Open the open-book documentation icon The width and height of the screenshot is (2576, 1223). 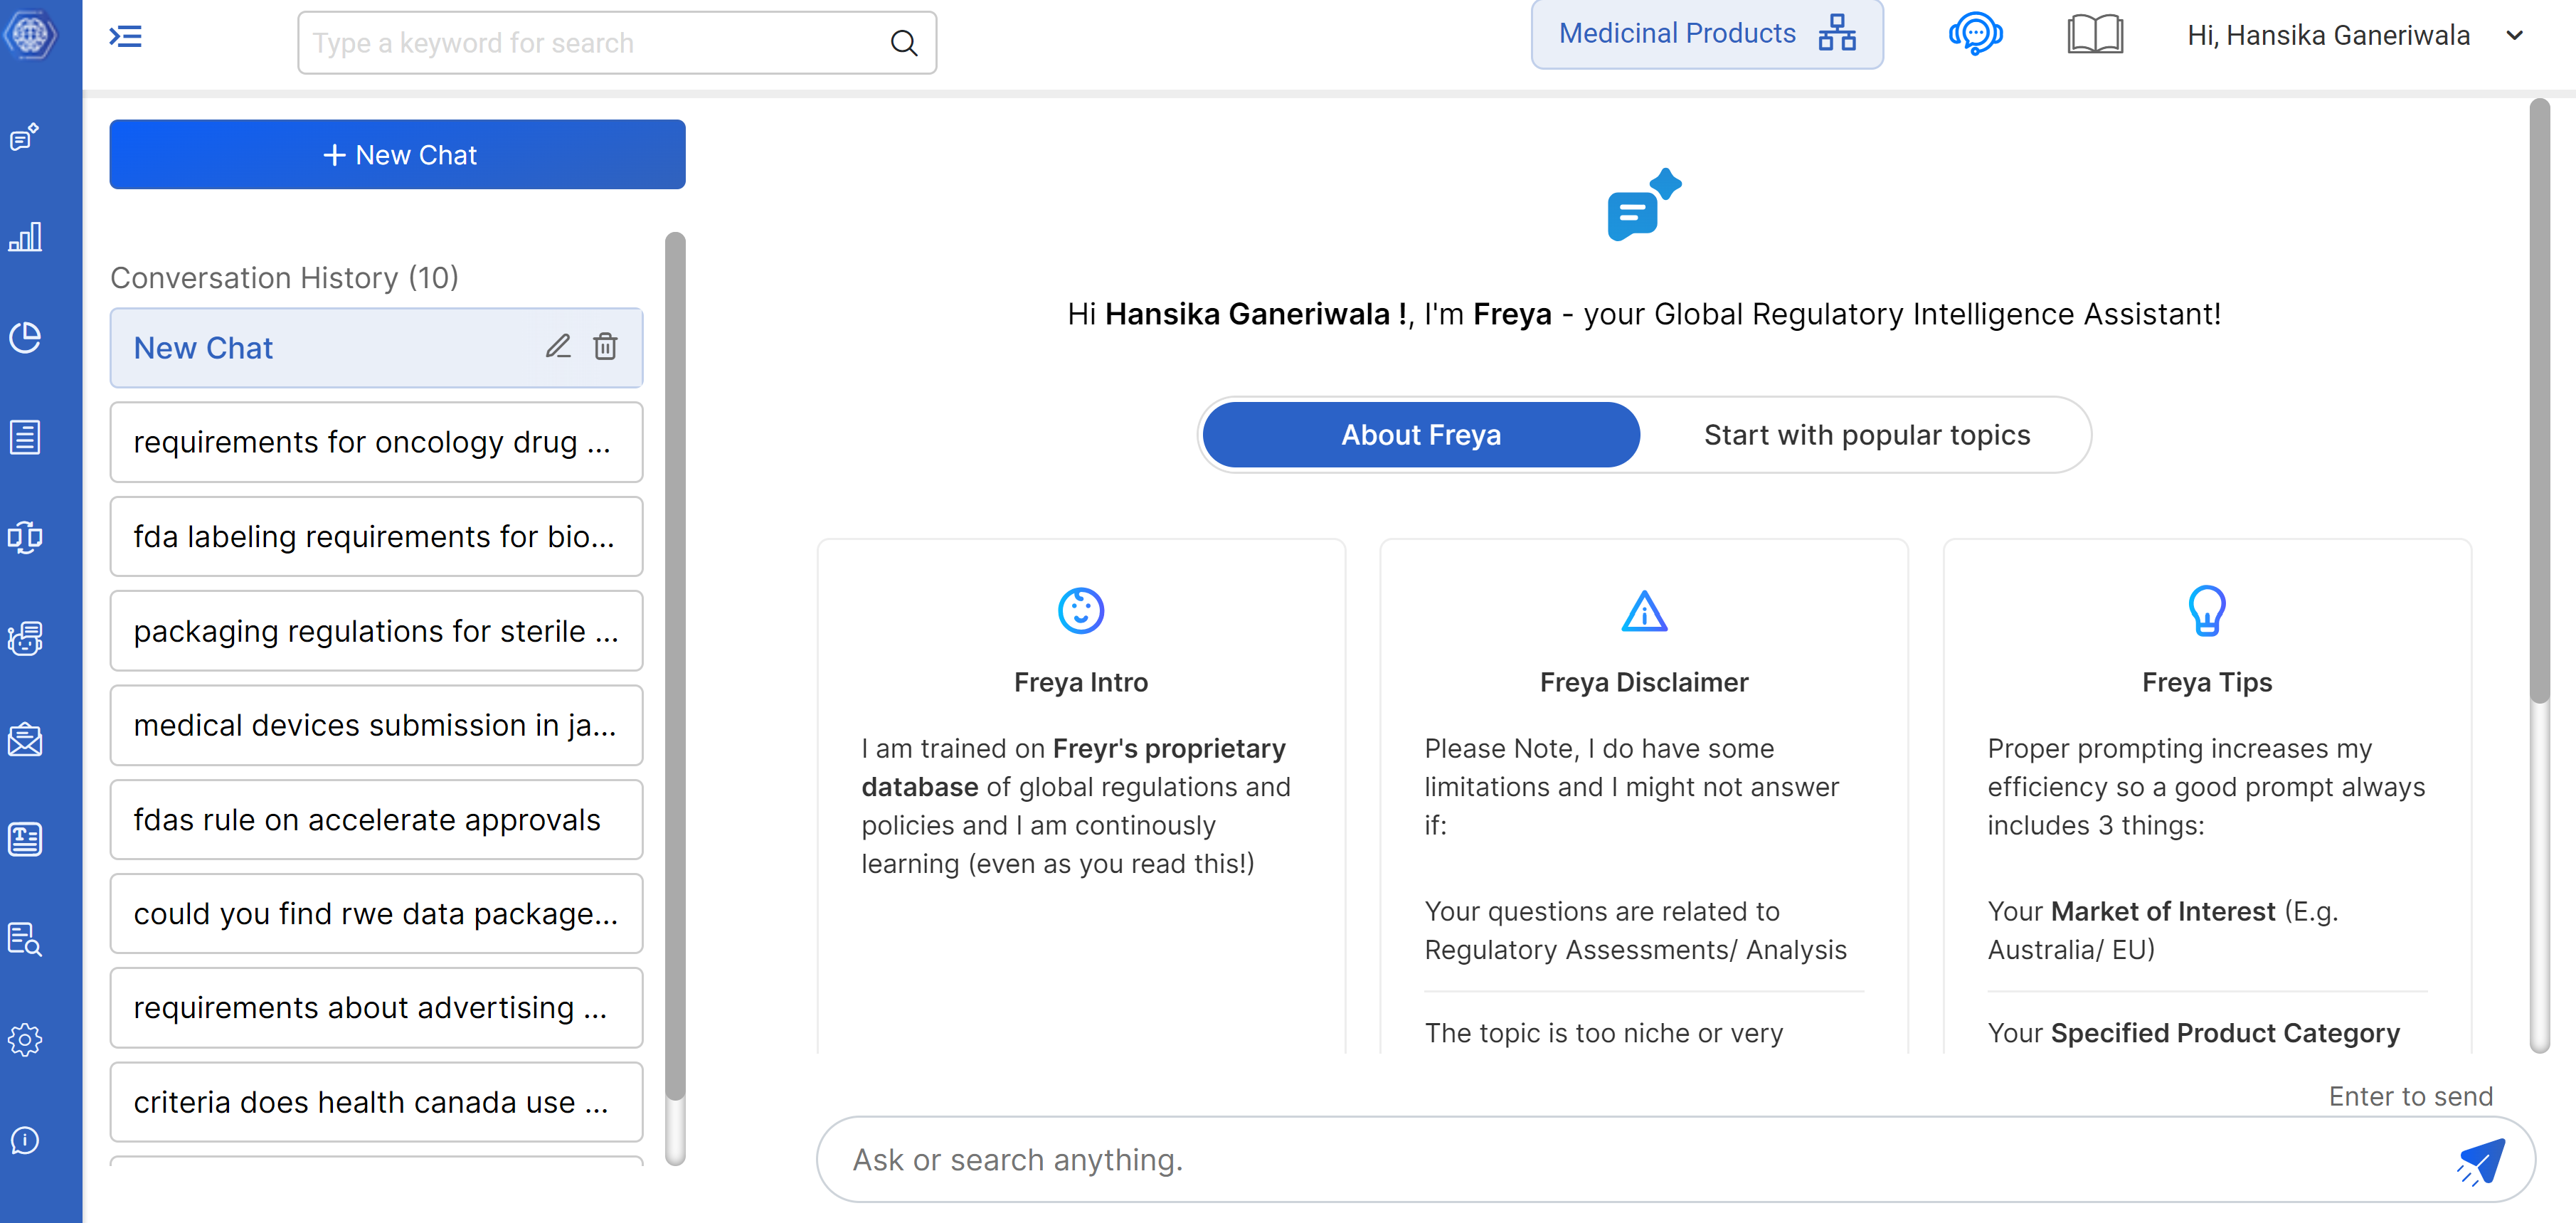2094,35
